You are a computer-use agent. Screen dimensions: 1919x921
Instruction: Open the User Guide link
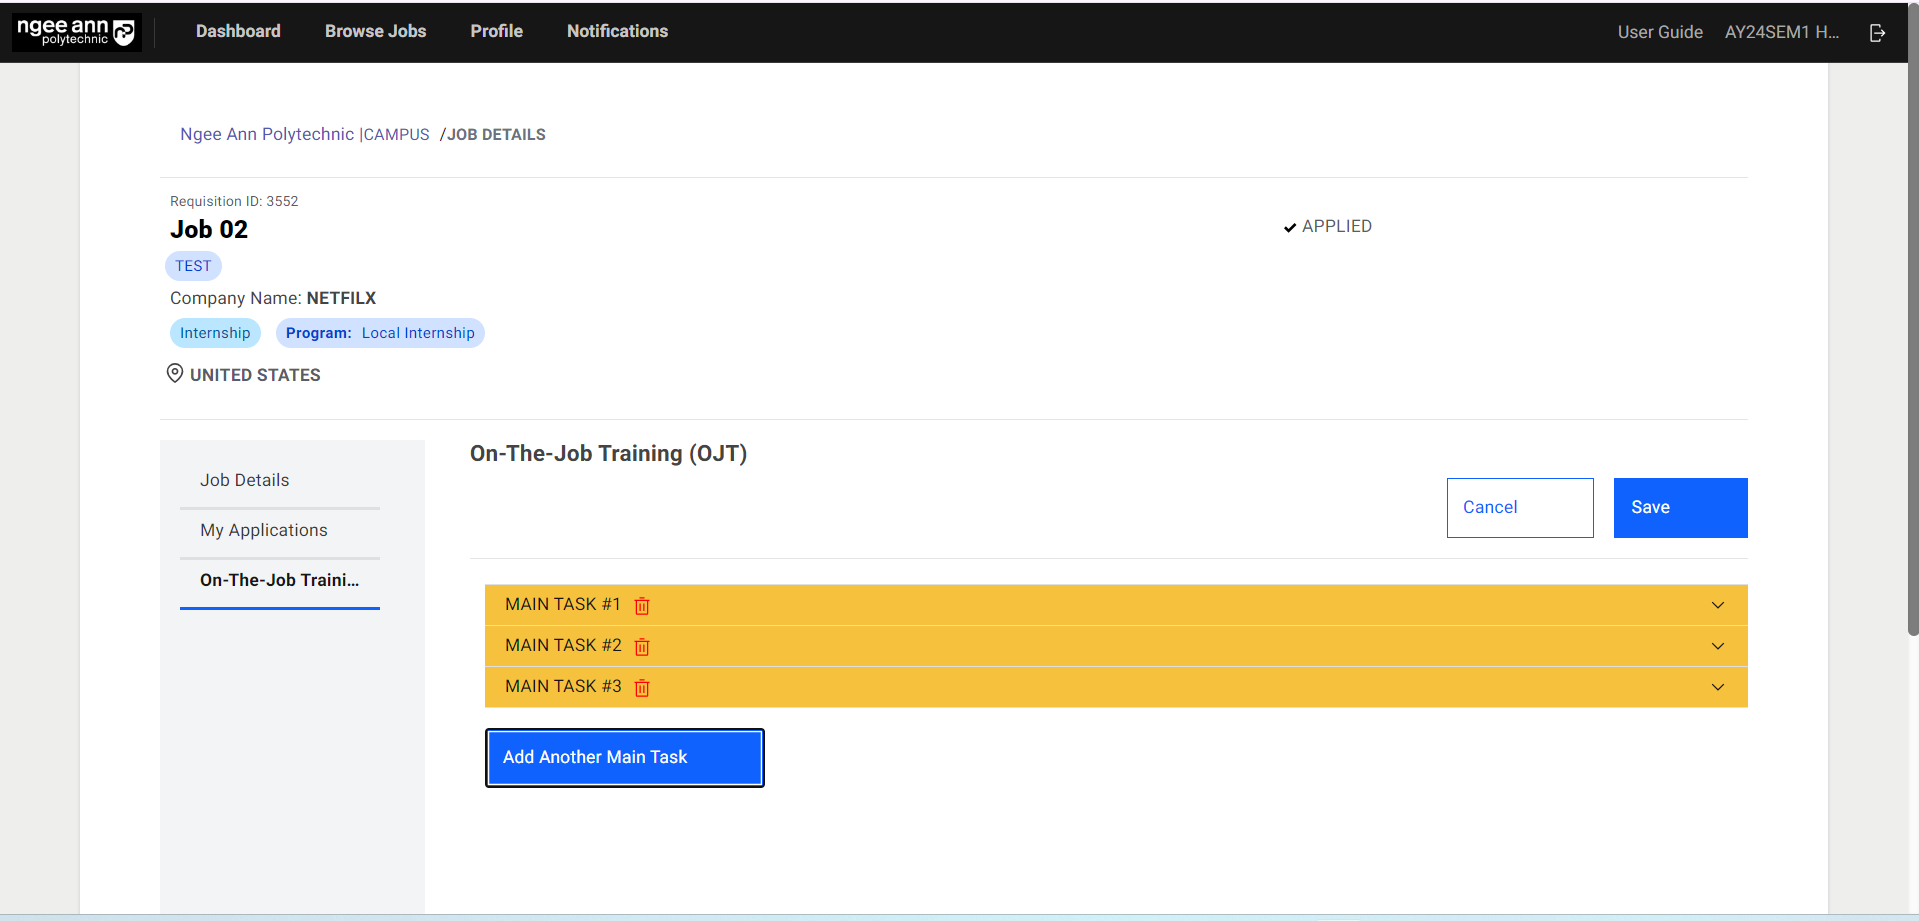point(1659,32)
